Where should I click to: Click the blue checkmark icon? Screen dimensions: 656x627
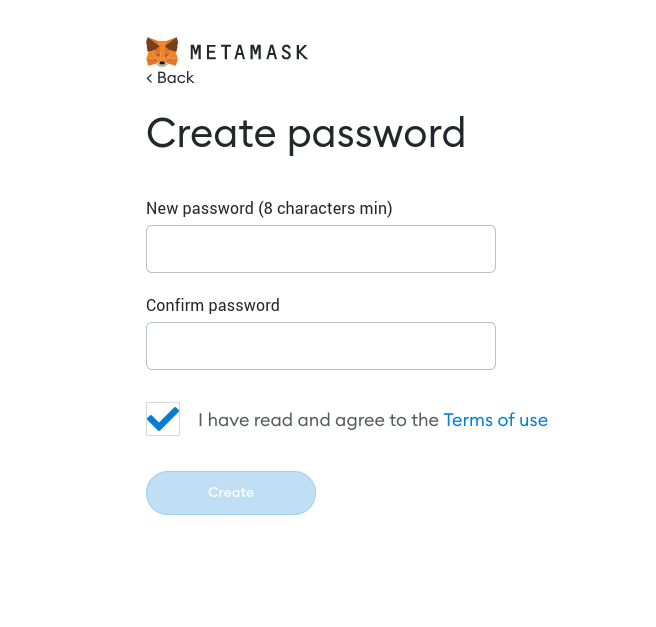(x=163, y=419)
